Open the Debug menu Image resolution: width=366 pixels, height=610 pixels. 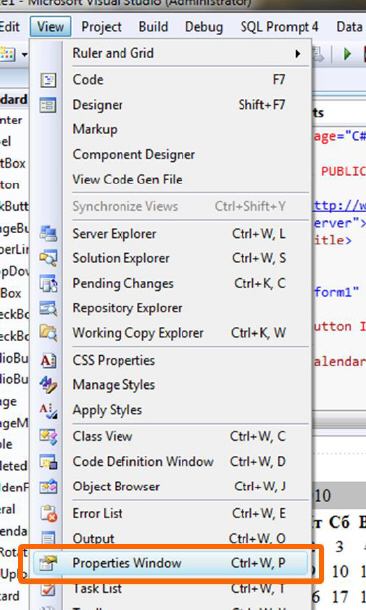coord(204,27)
